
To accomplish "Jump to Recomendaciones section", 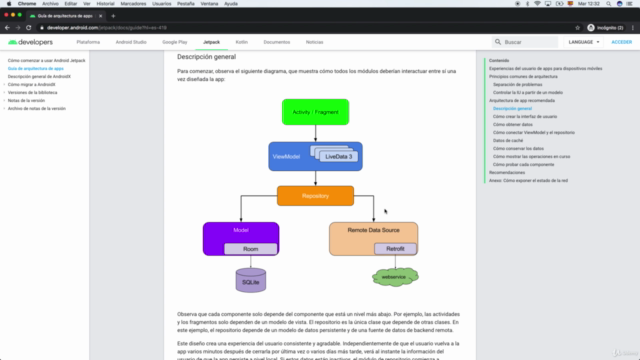I will 507,172.
